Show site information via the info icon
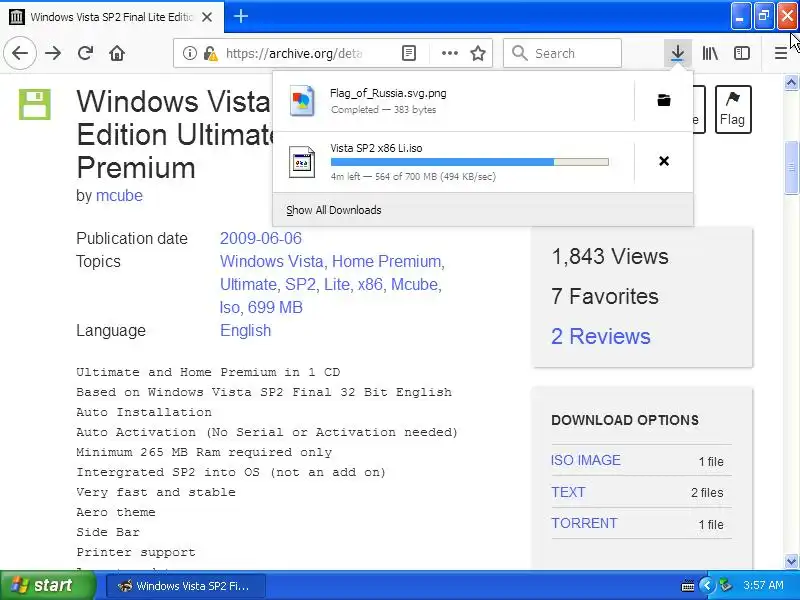 point(189,53)
